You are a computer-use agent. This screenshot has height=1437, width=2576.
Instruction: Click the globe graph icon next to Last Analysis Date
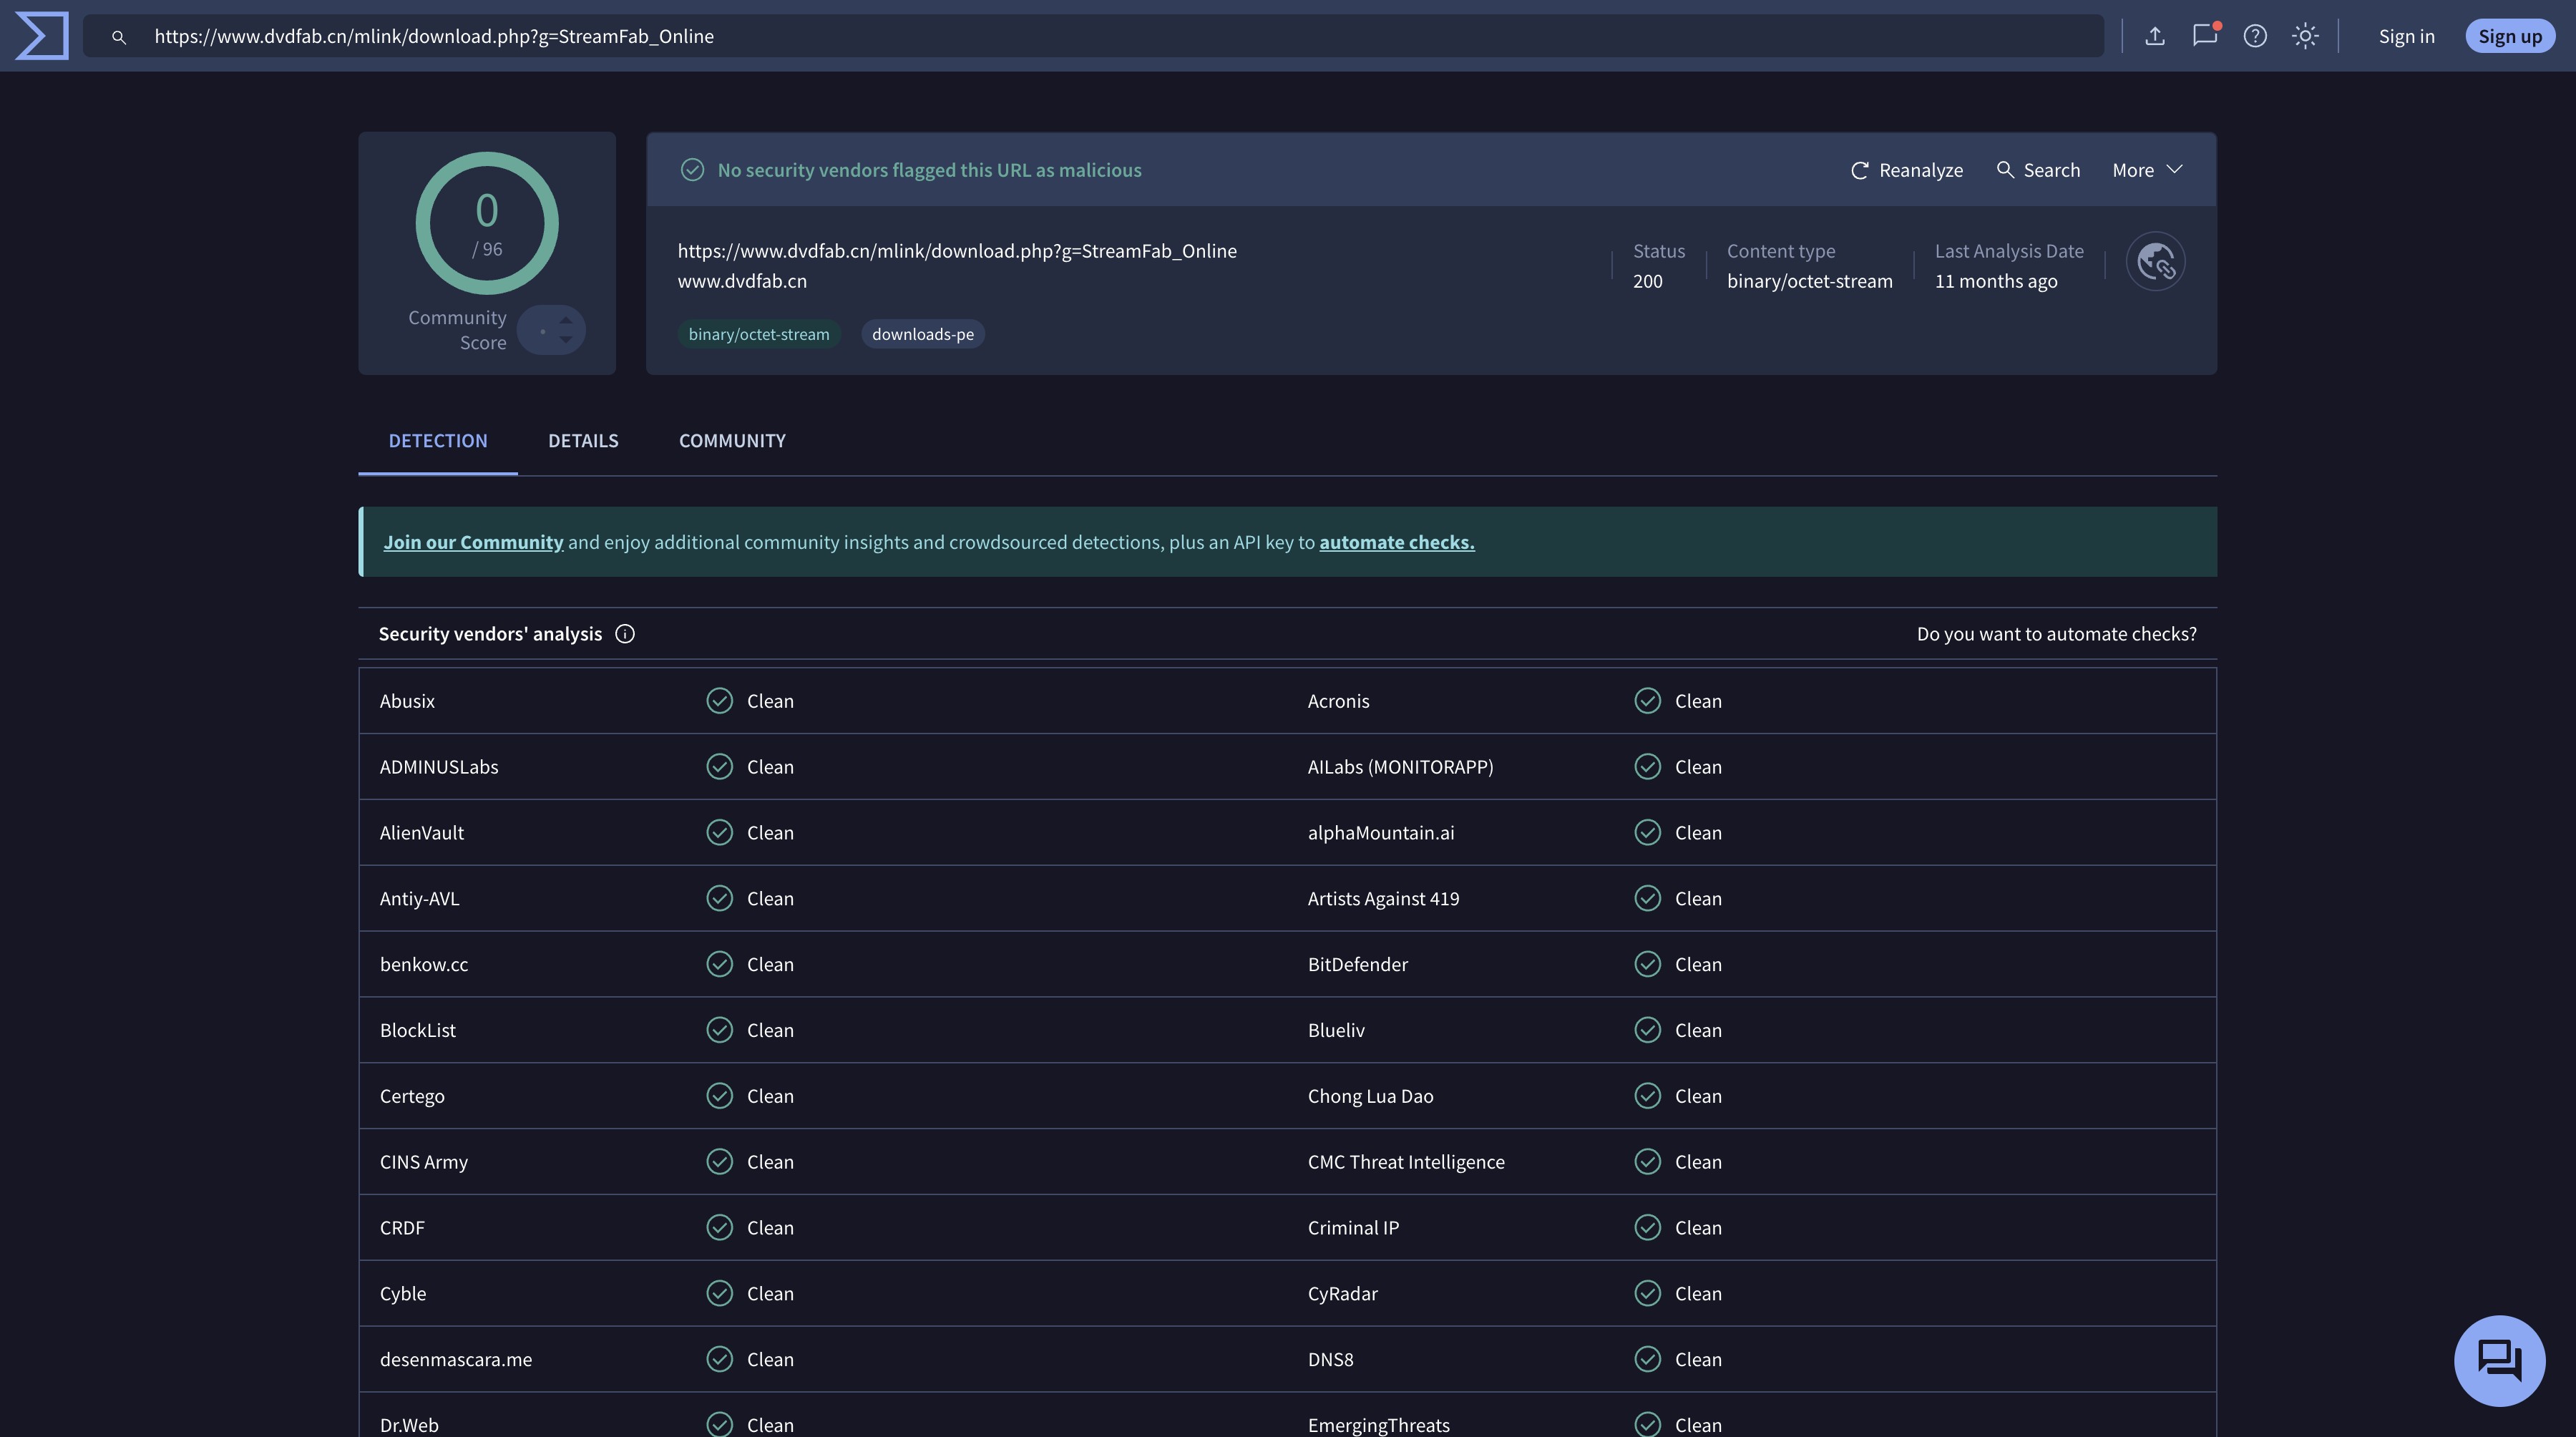tap(2156, 261)
